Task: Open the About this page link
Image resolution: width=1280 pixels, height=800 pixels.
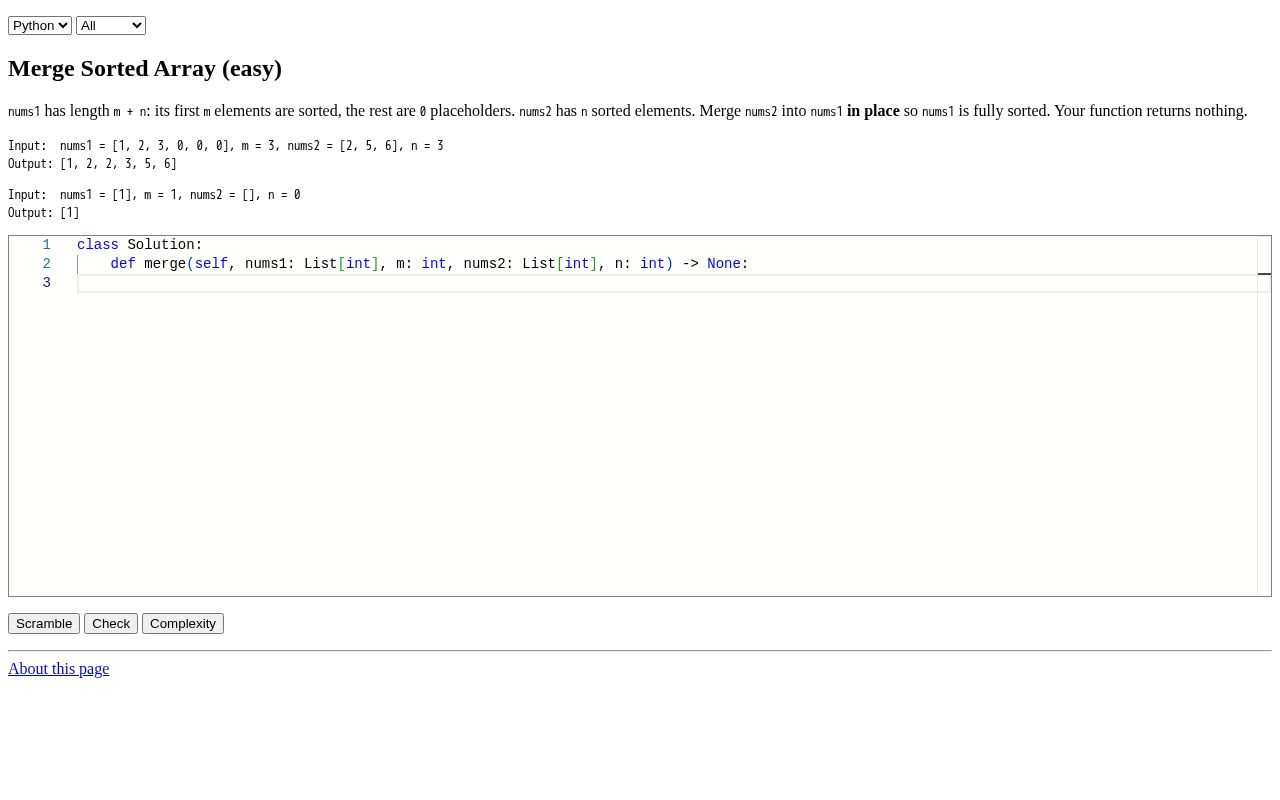Action: [59, 669]
